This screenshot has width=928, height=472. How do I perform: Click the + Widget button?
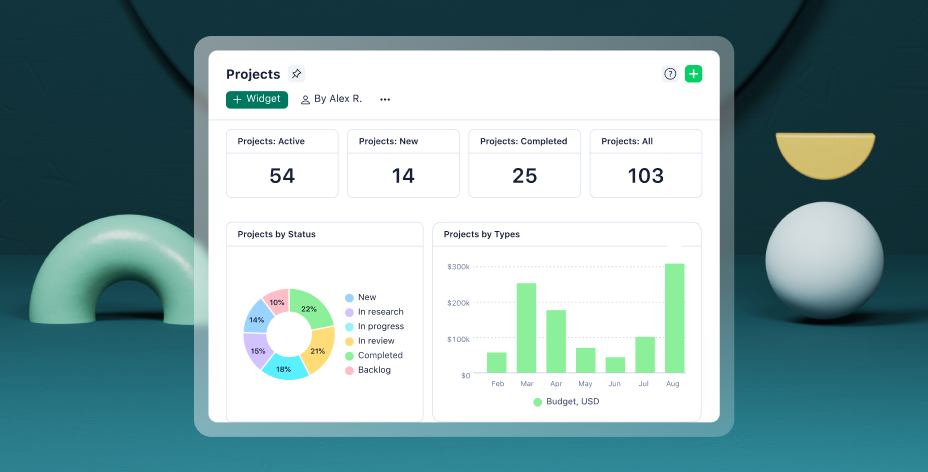257,100
